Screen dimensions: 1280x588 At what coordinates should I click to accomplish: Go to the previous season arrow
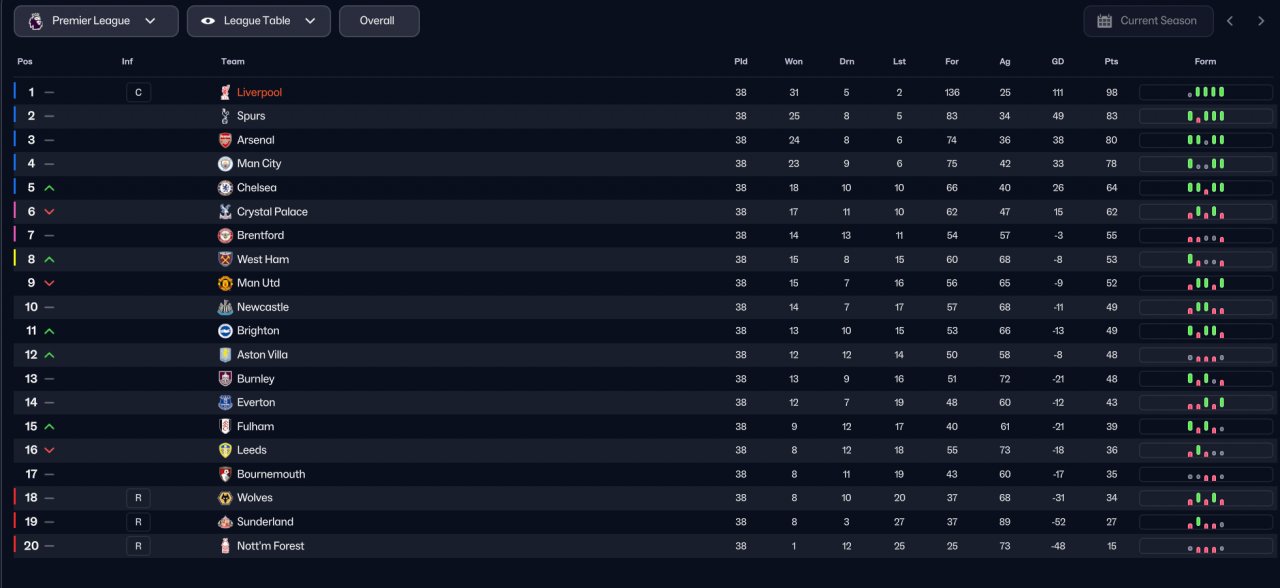pos(1230,21)
